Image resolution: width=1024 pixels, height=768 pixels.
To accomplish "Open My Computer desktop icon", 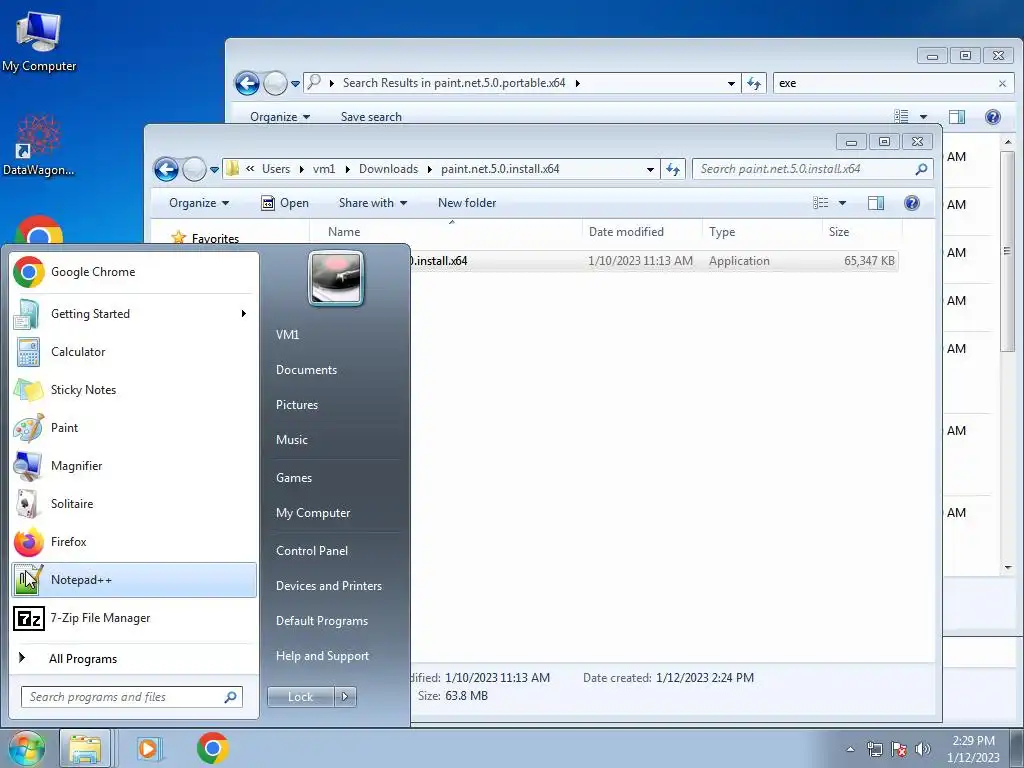I will click(39, 40).
